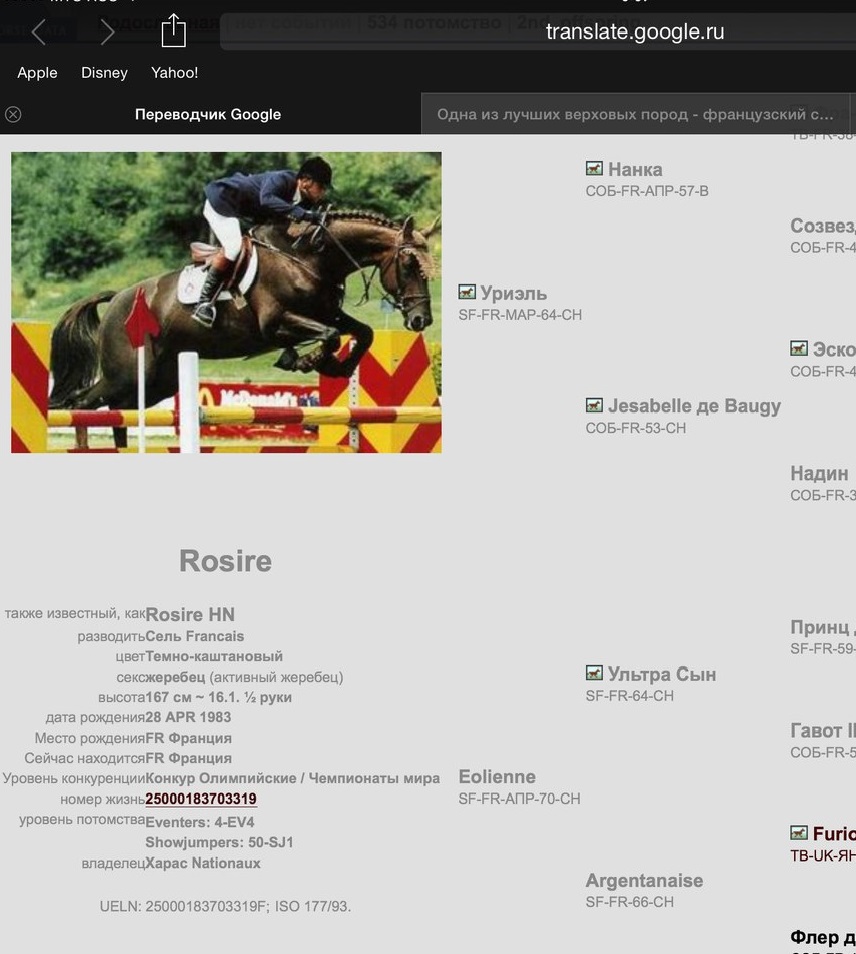Viewport: 856px width, 954px height.
Task: Click the Rosire horse name heading
Action: pos(225,561)
